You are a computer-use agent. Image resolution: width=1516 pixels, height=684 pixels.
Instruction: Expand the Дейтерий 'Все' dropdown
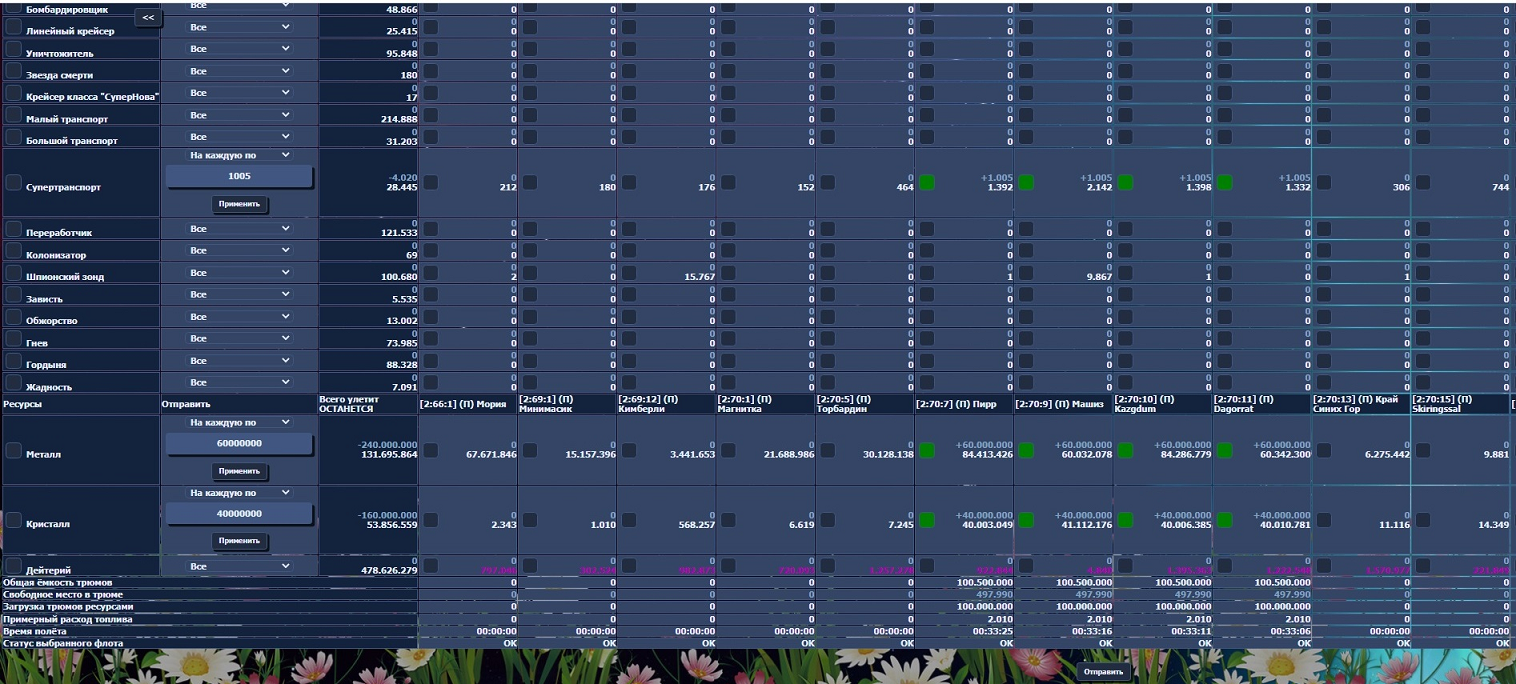pos(239,566)
